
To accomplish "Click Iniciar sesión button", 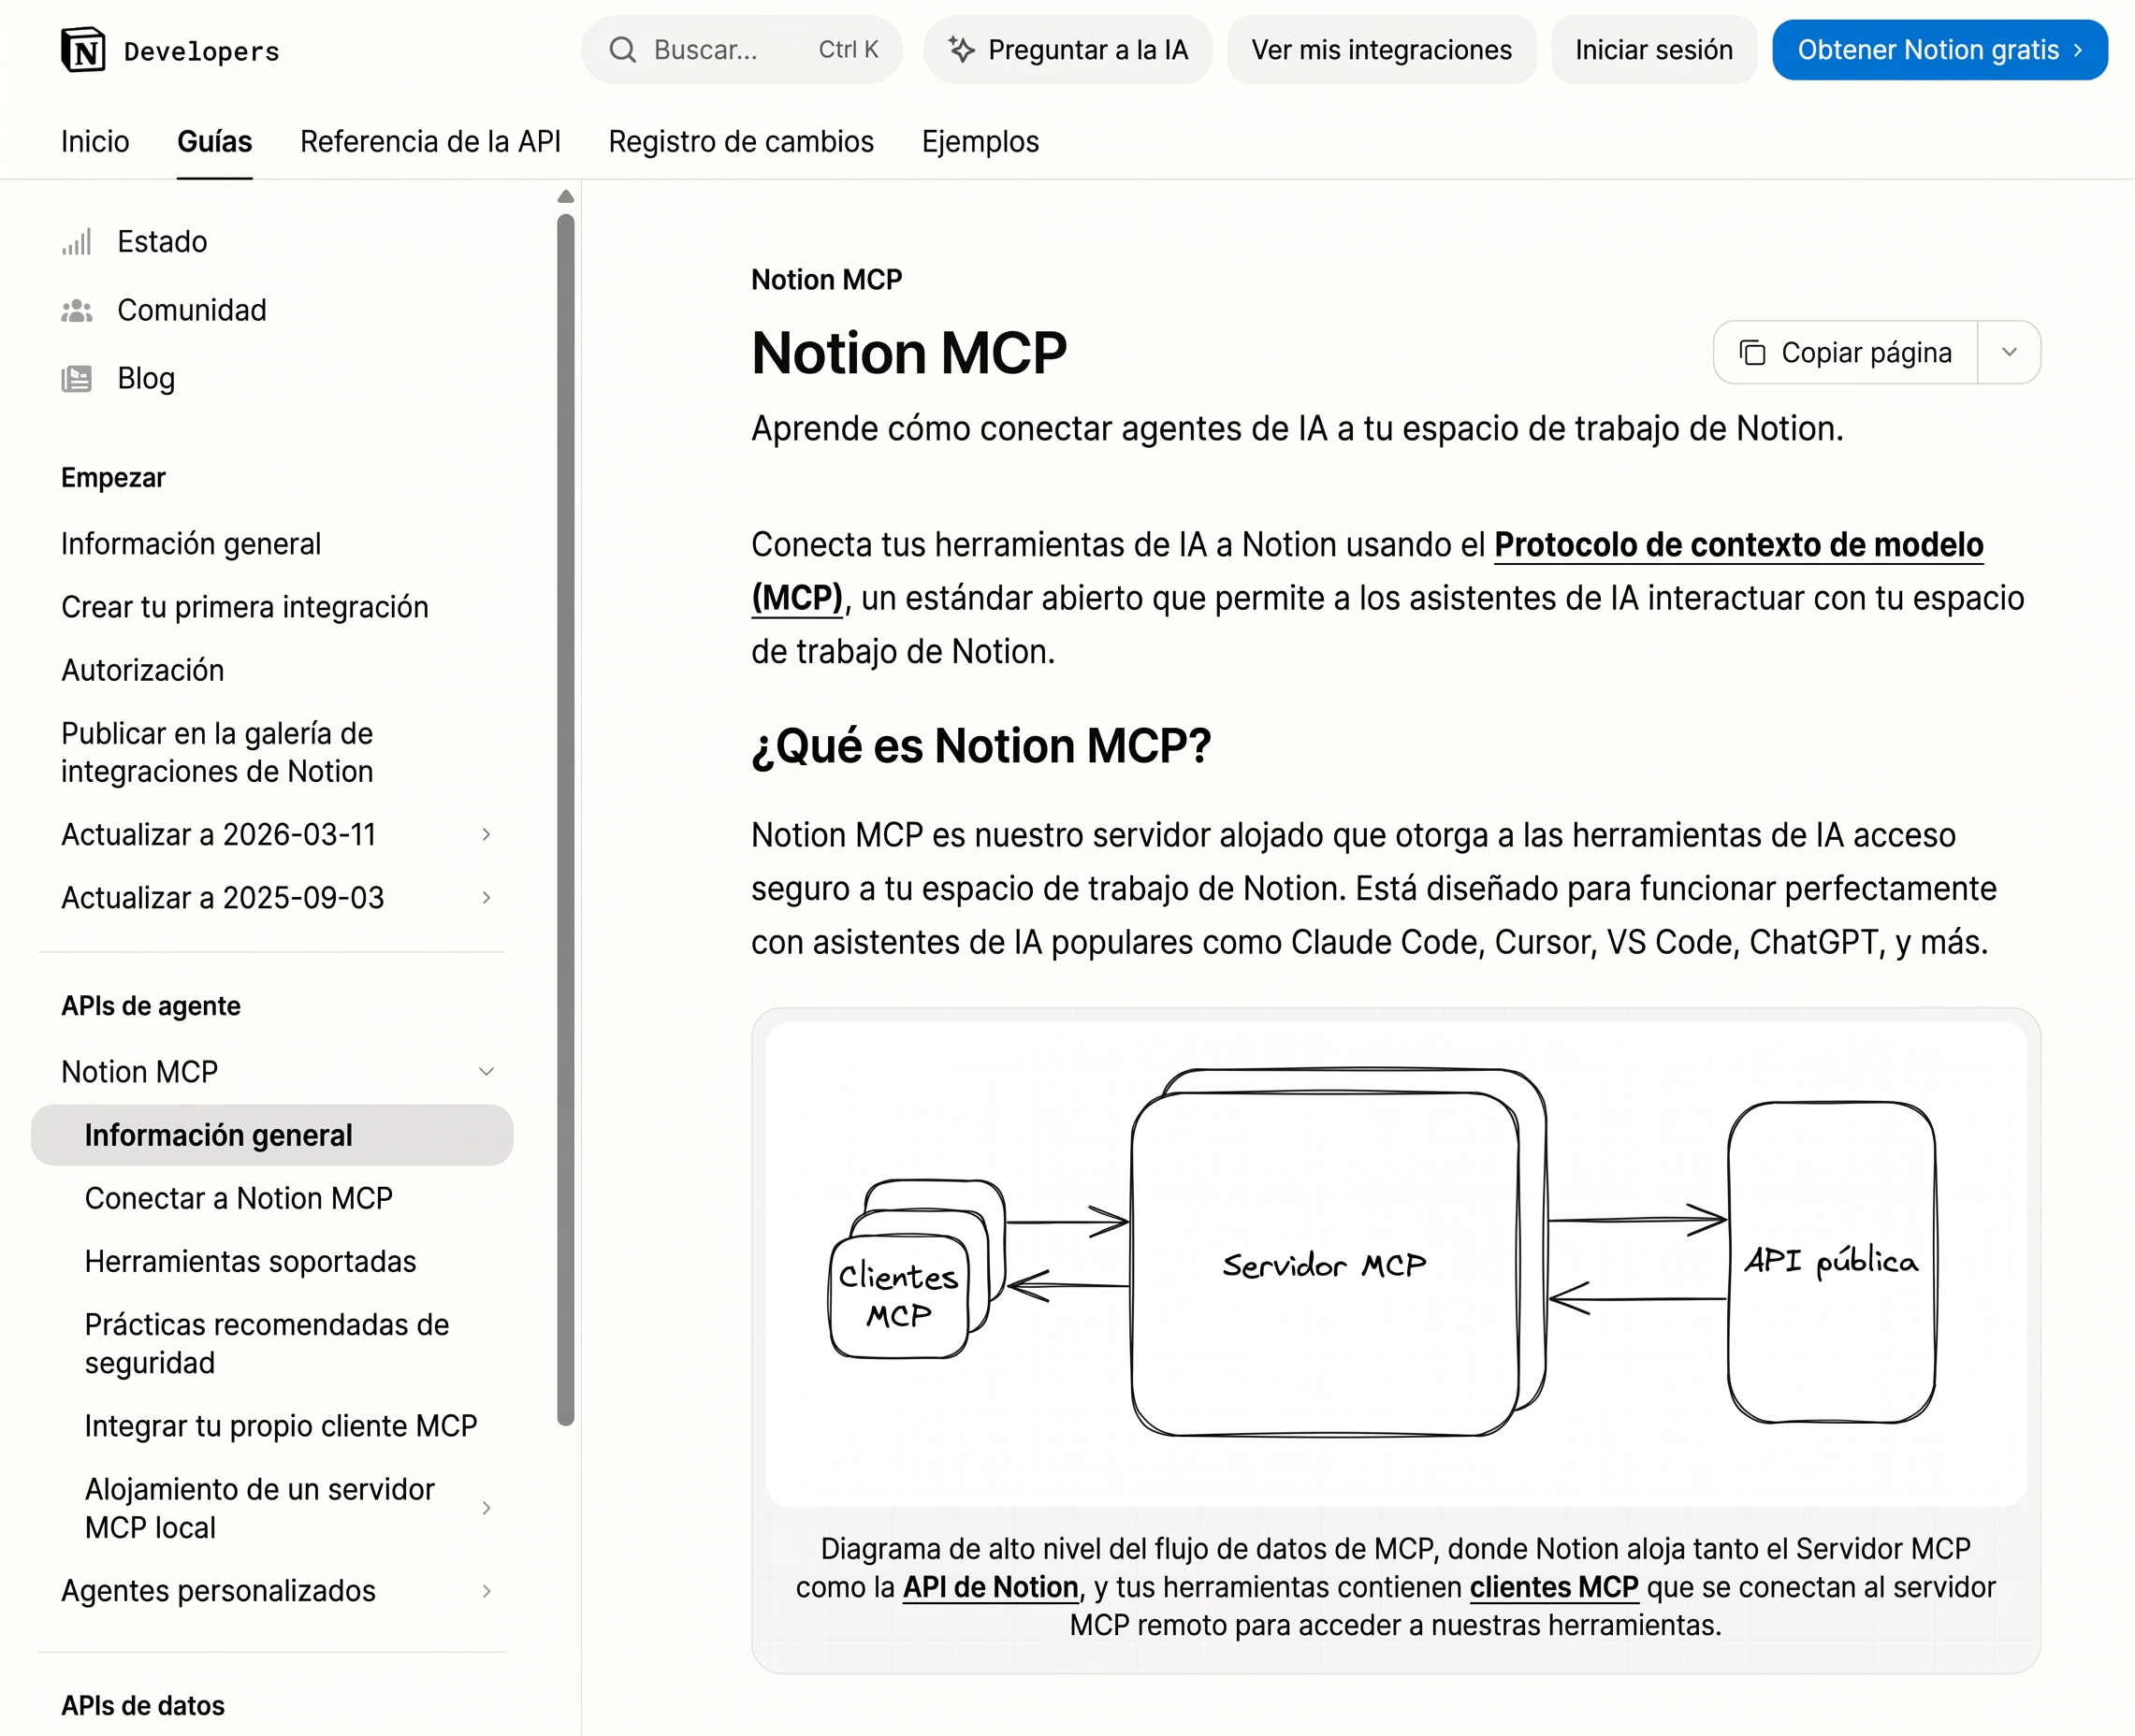I will point(1654,50).
